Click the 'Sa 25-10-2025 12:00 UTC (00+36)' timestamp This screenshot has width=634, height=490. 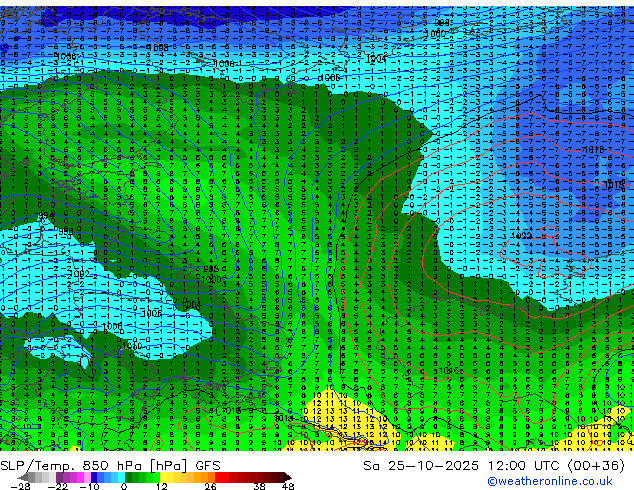coord(494,466)
